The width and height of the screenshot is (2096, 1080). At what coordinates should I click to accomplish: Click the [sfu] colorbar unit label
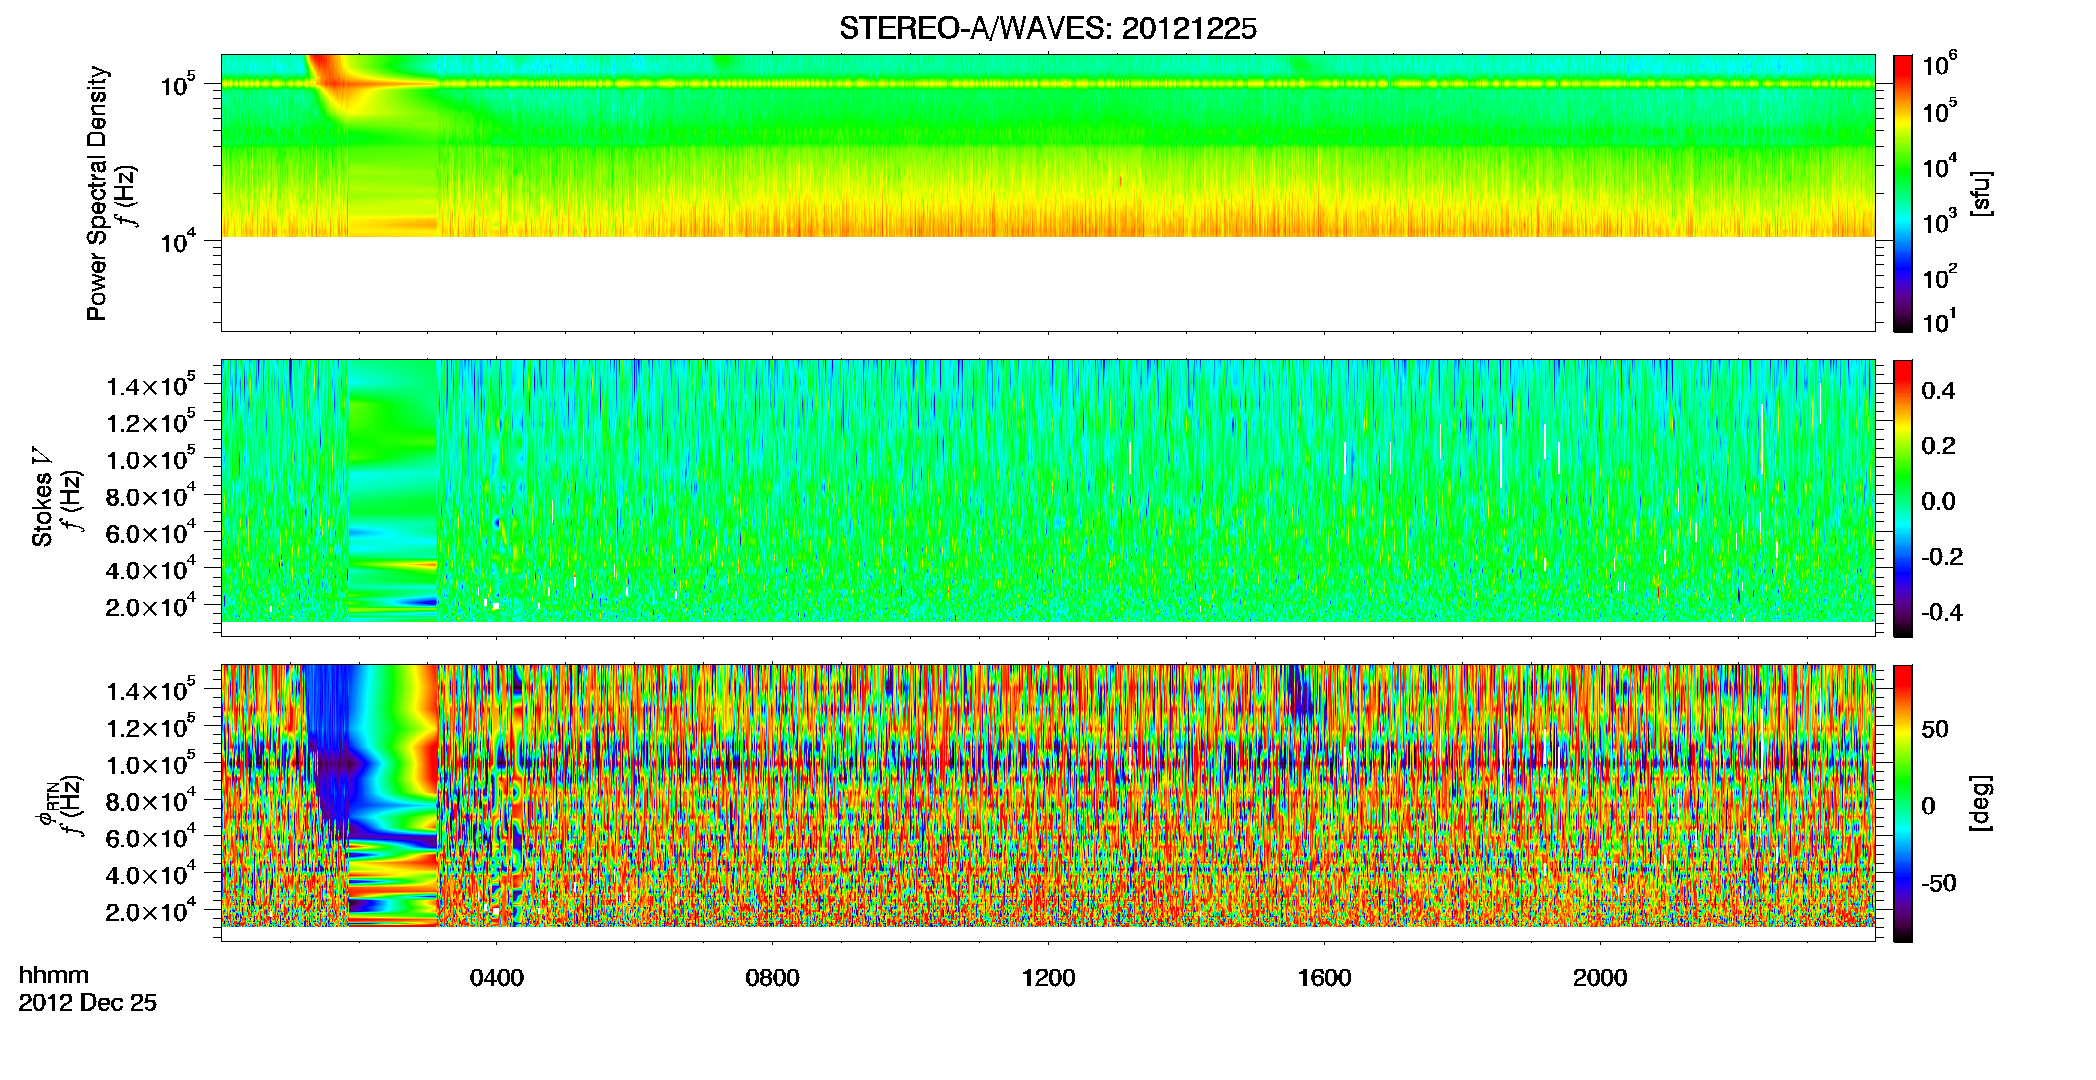[x=1981, y=193]
